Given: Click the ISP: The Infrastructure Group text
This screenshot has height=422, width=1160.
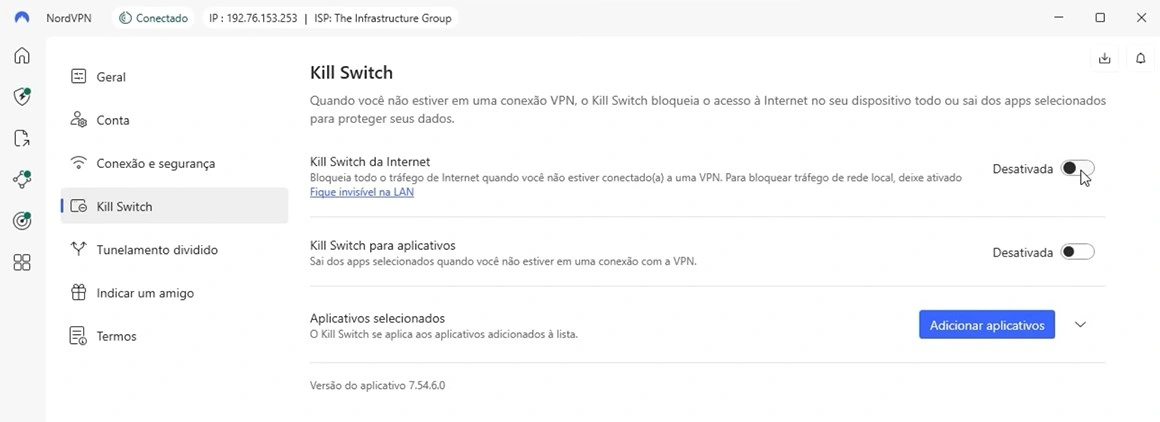Looking at the screenshot, I should pos(382,18).
